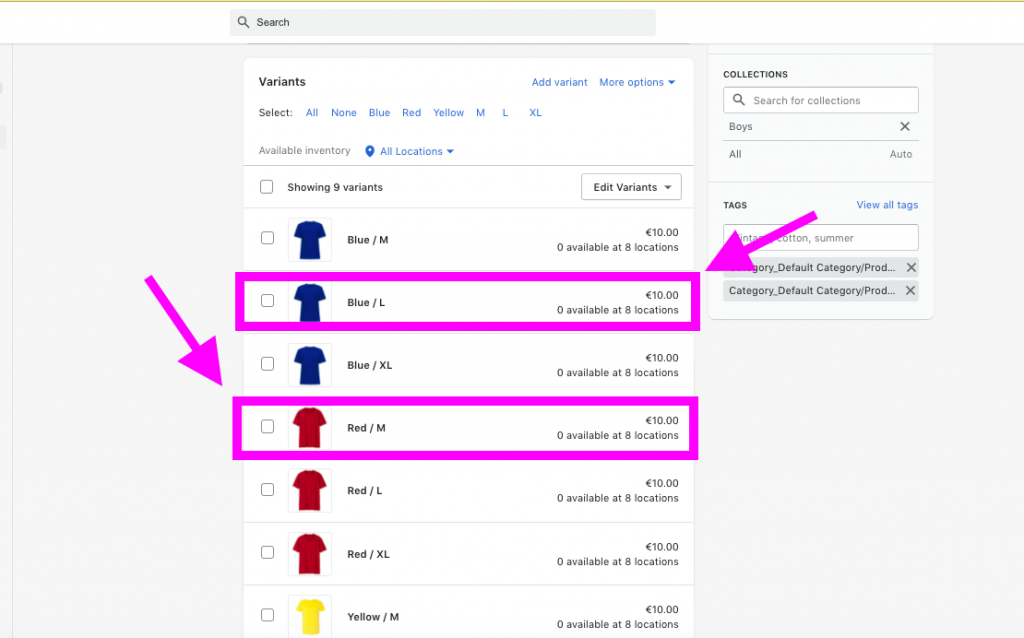Remove the Boys collection with its X icon
1024x638 pixels.
[x=905, y=127]
